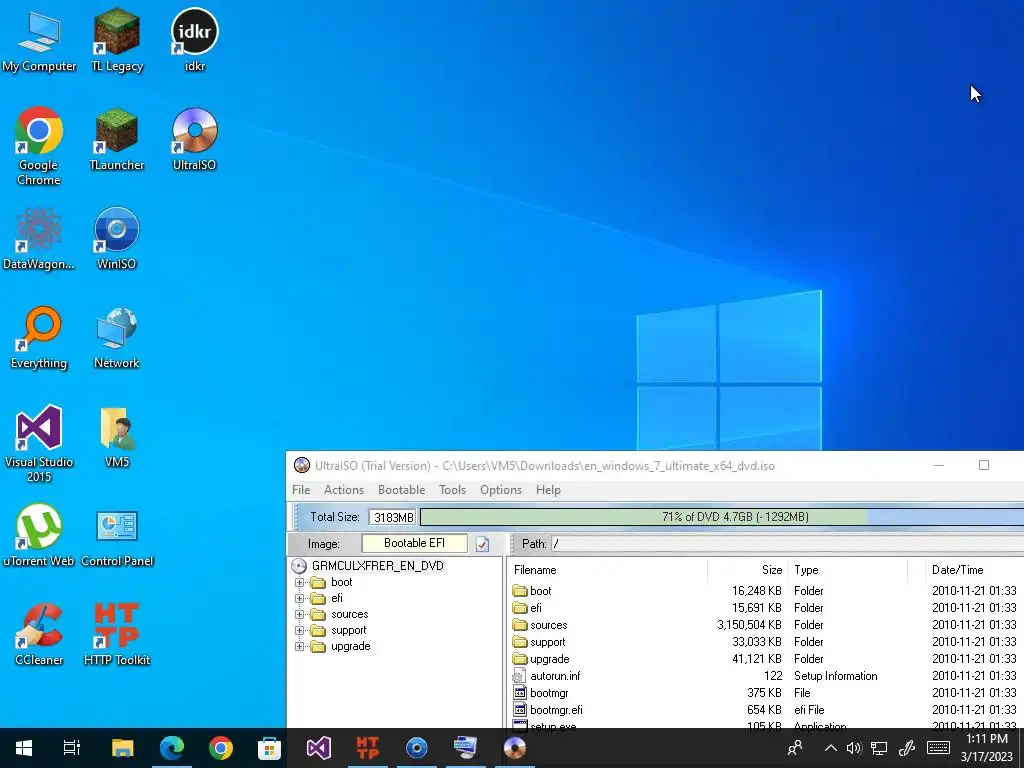Open HTTP Toolkit from taskbar
The width and height of the screenshot is (1024, 768).
(368, 748)
